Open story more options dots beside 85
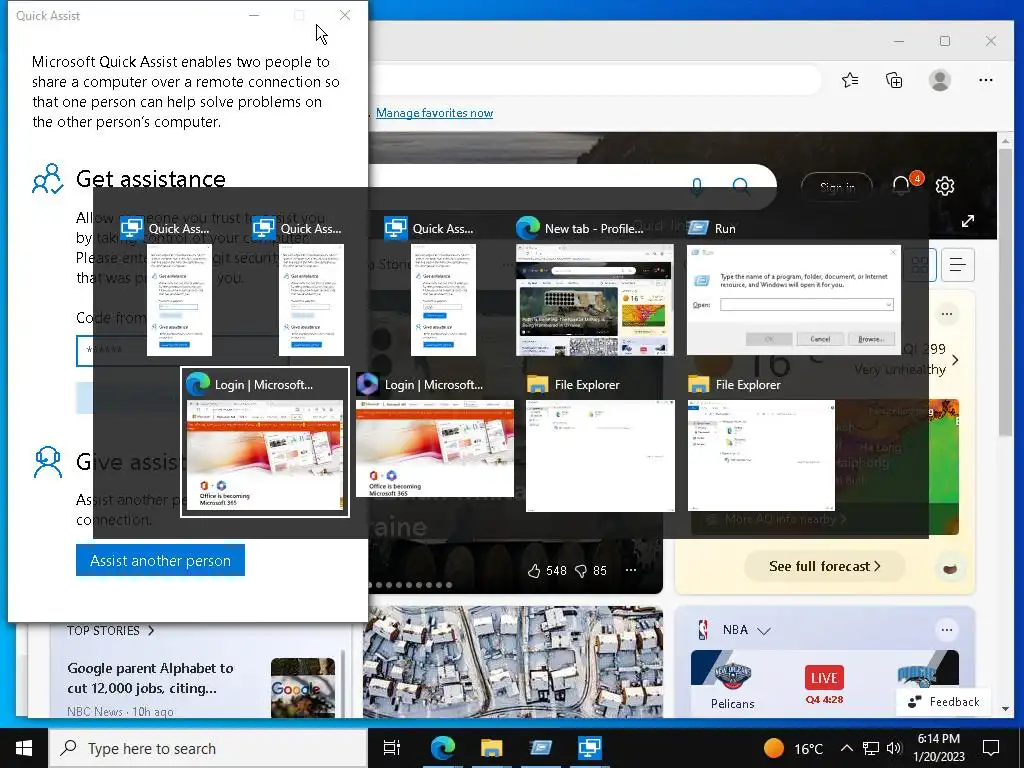This screenshot has width=1024, height=768. 631,570
